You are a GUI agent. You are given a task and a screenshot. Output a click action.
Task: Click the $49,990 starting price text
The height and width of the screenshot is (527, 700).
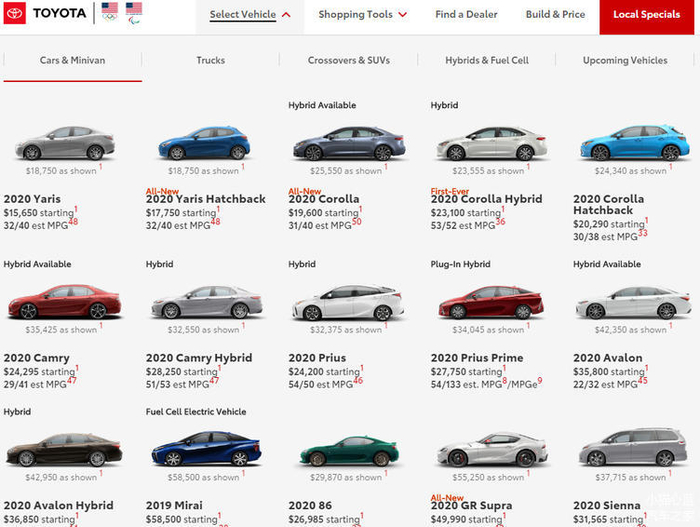click(467, 519)
